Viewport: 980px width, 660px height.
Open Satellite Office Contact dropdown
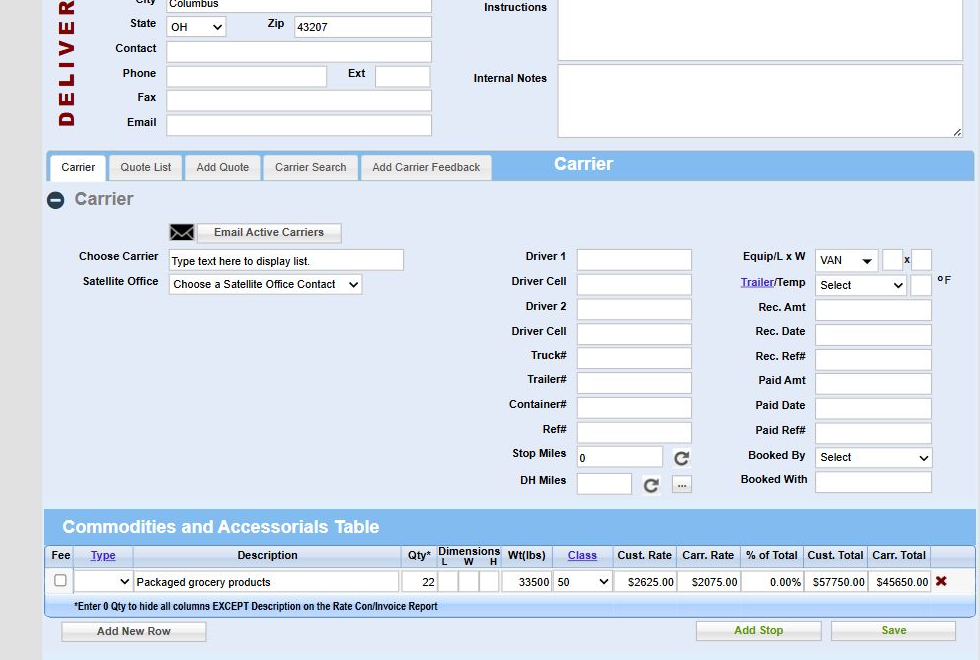(x=266, y=284)
